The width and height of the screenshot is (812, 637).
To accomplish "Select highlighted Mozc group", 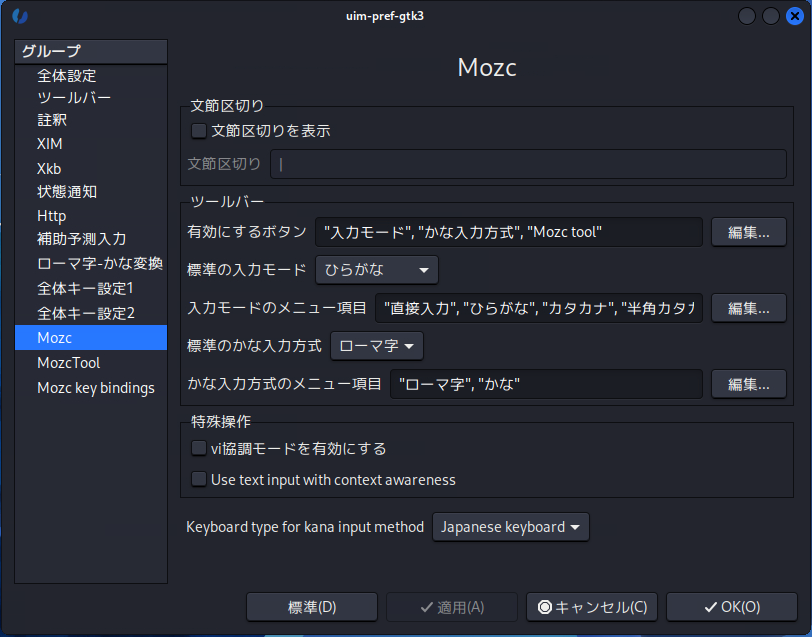I will point(91,338).
